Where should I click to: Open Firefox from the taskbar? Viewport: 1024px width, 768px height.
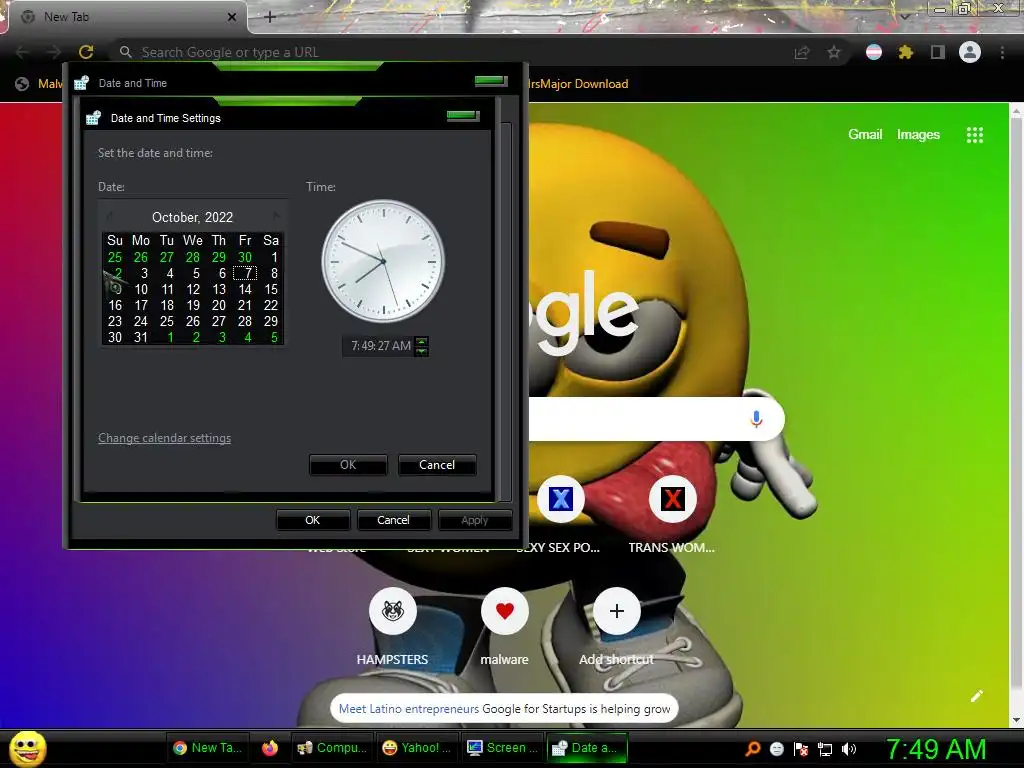270,748
